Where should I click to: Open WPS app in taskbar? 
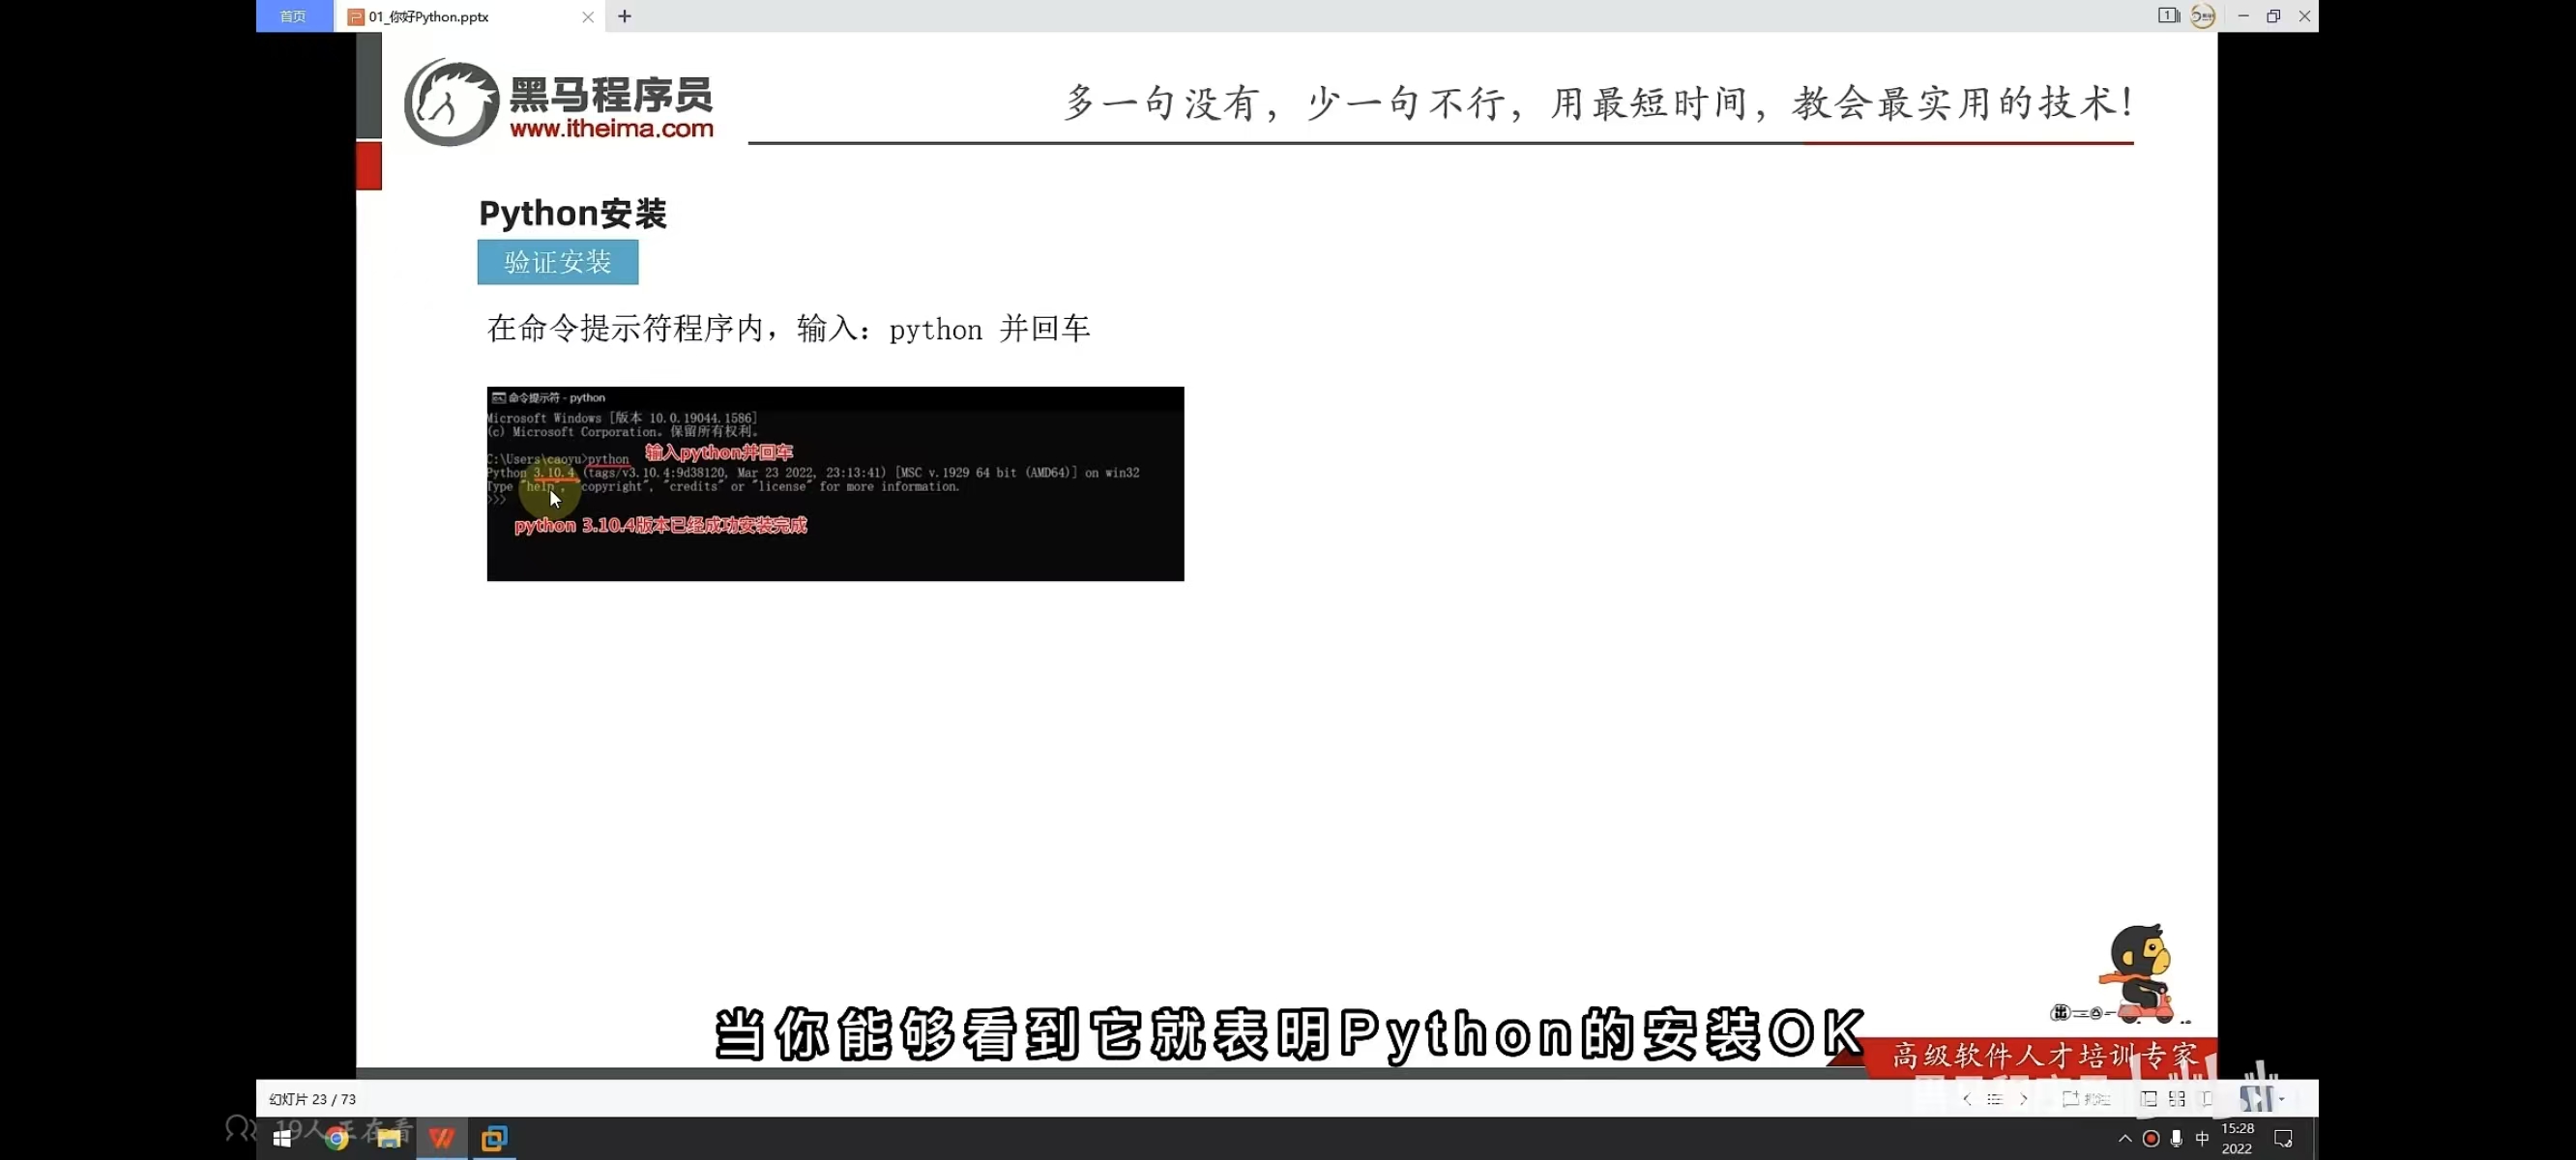click(442, 1138)
